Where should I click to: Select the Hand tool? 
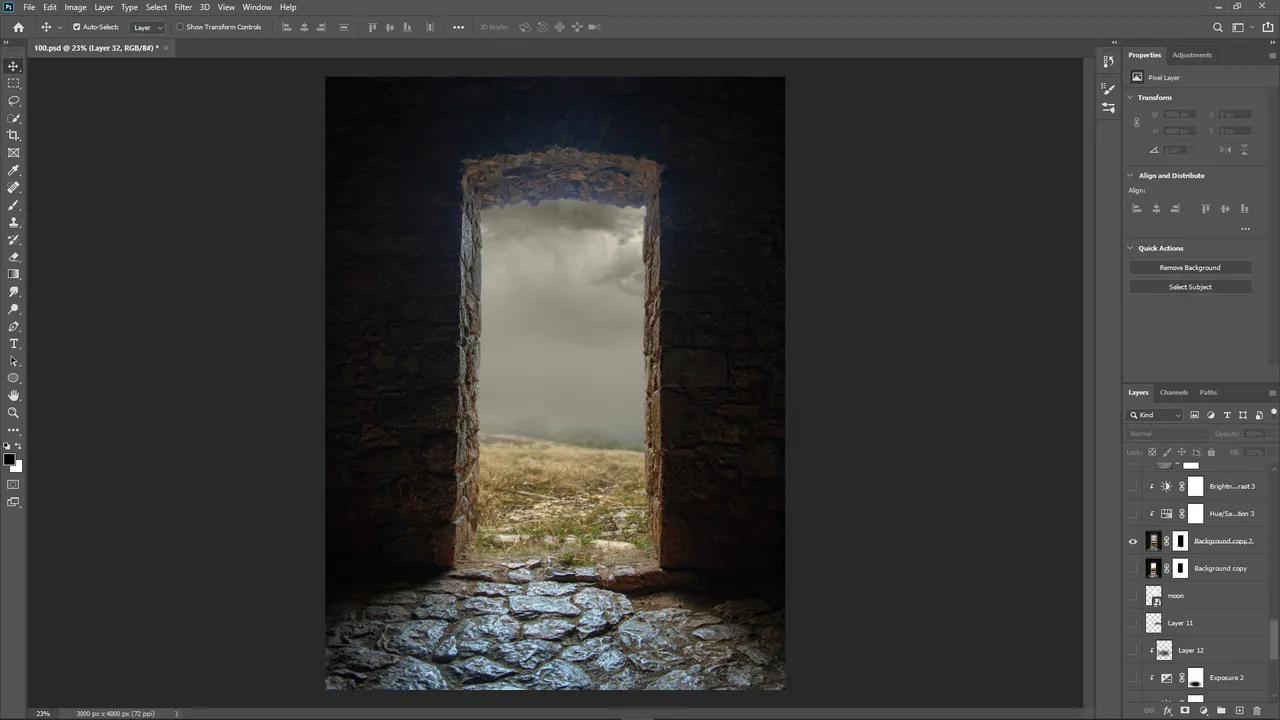[13, 395]
